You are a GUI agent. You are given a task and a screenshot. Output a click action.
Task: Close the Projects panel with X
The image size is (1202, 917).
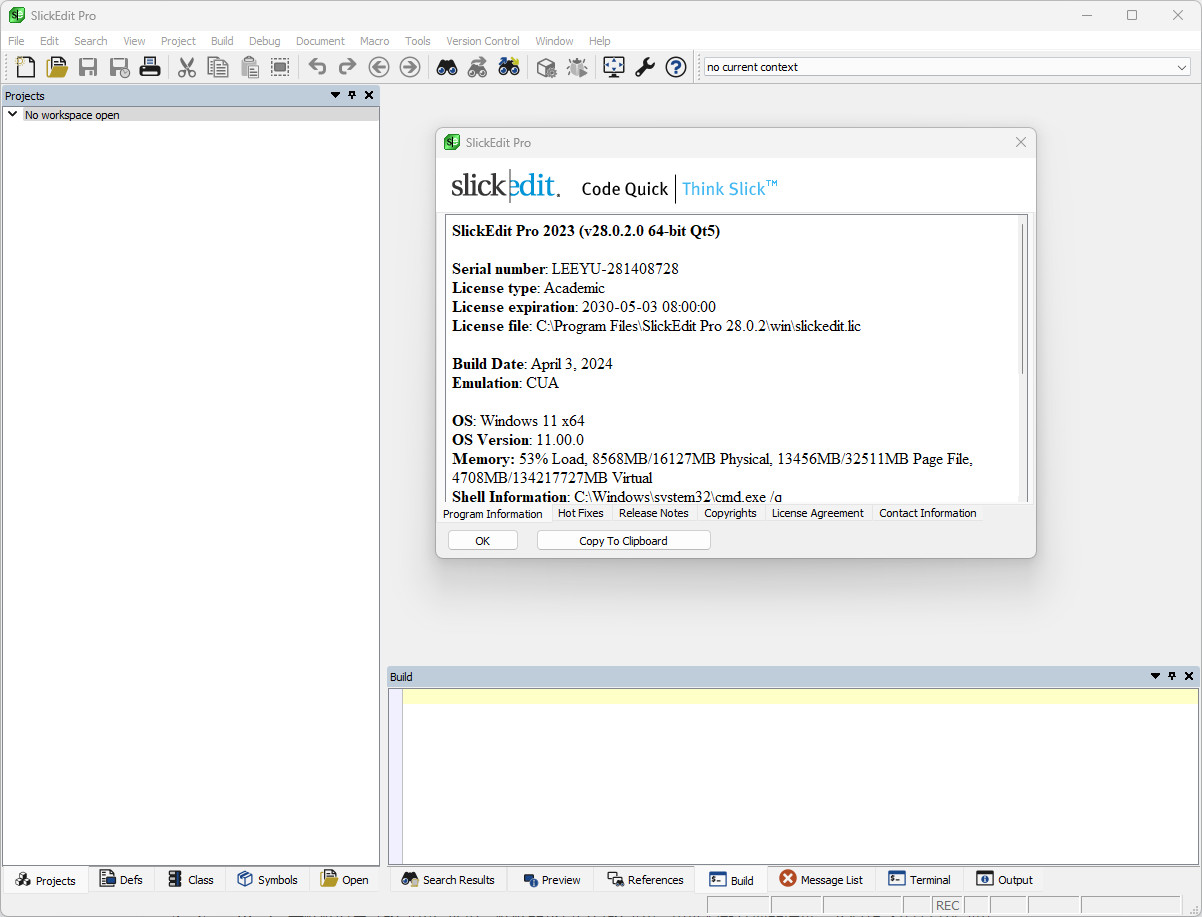coord(369,95)
